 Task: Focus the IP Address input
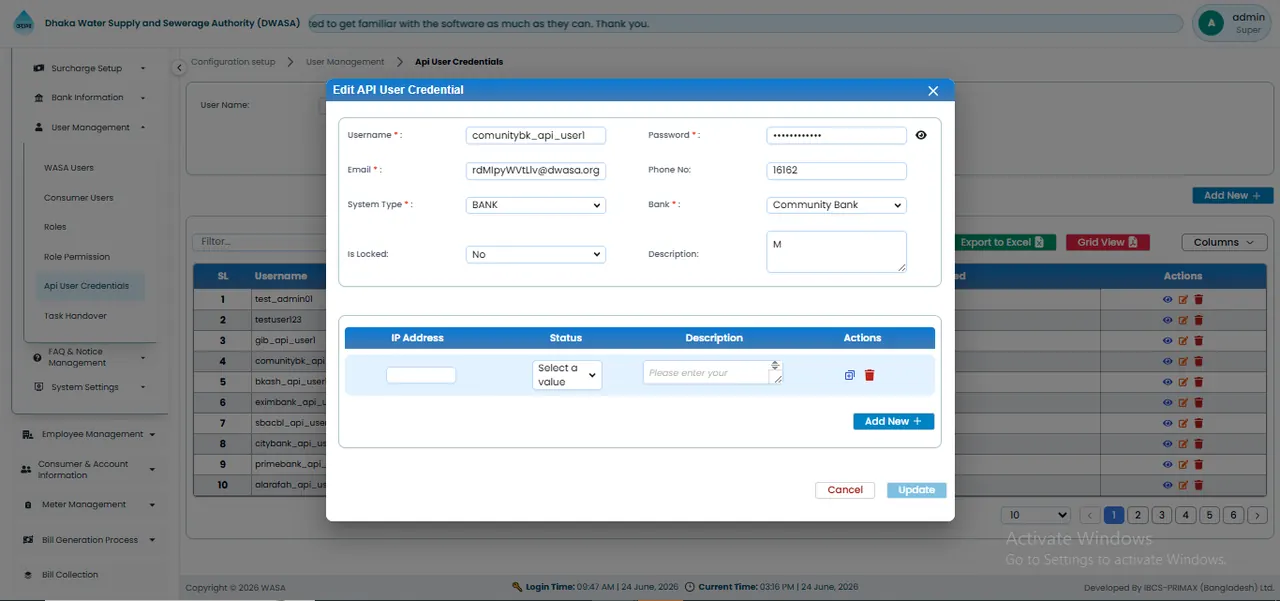(x=421, y=375)
